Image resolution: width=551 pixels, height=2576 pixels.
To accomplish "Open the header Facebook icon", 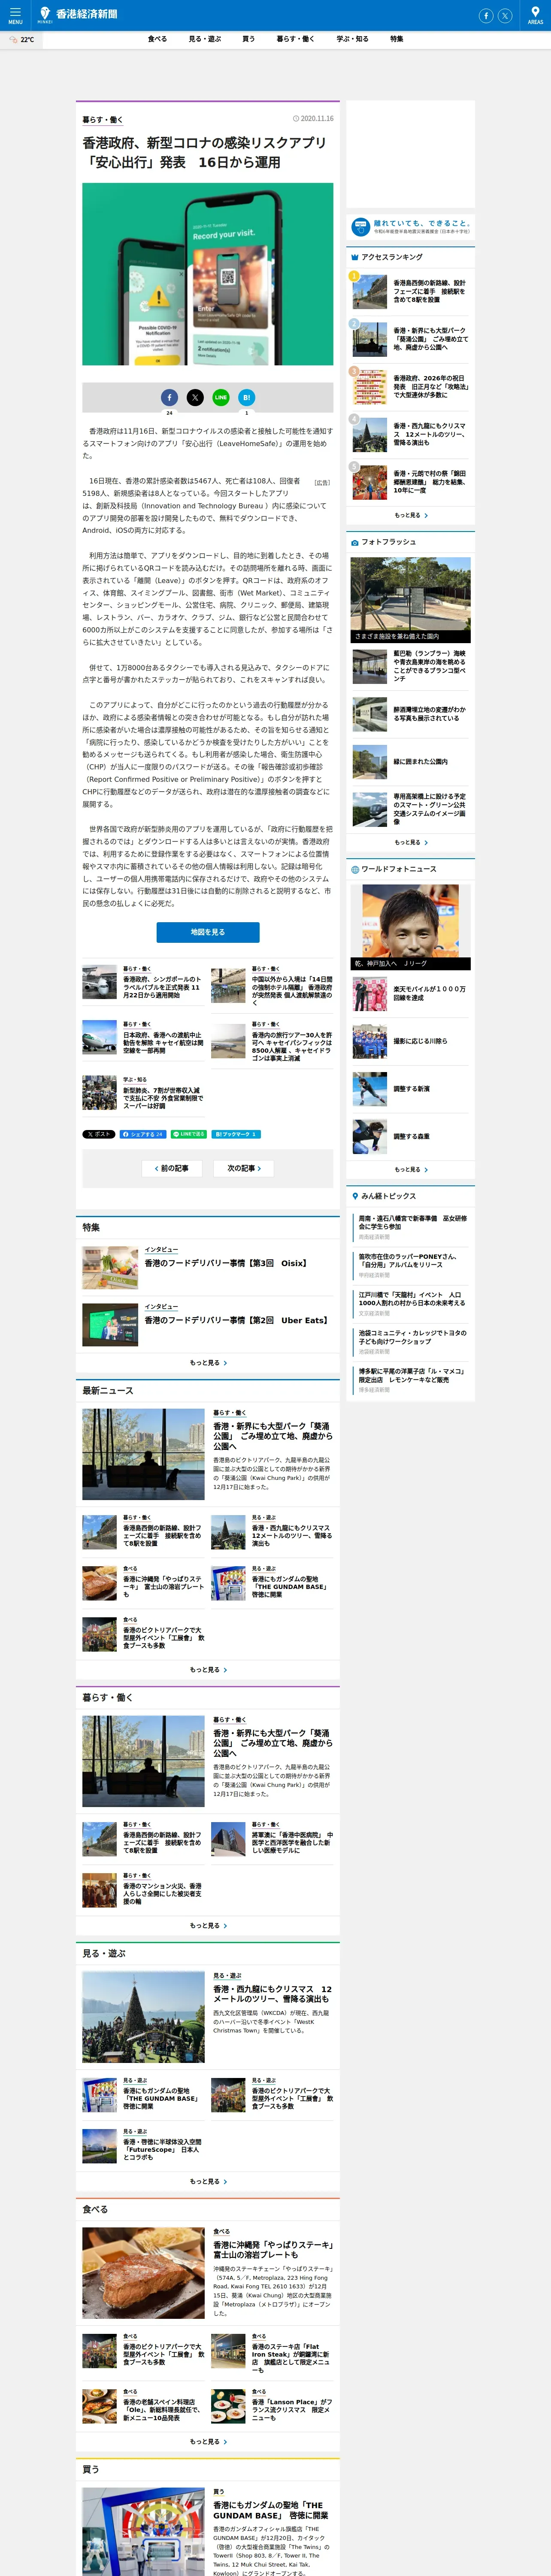I will coord(486,16).
